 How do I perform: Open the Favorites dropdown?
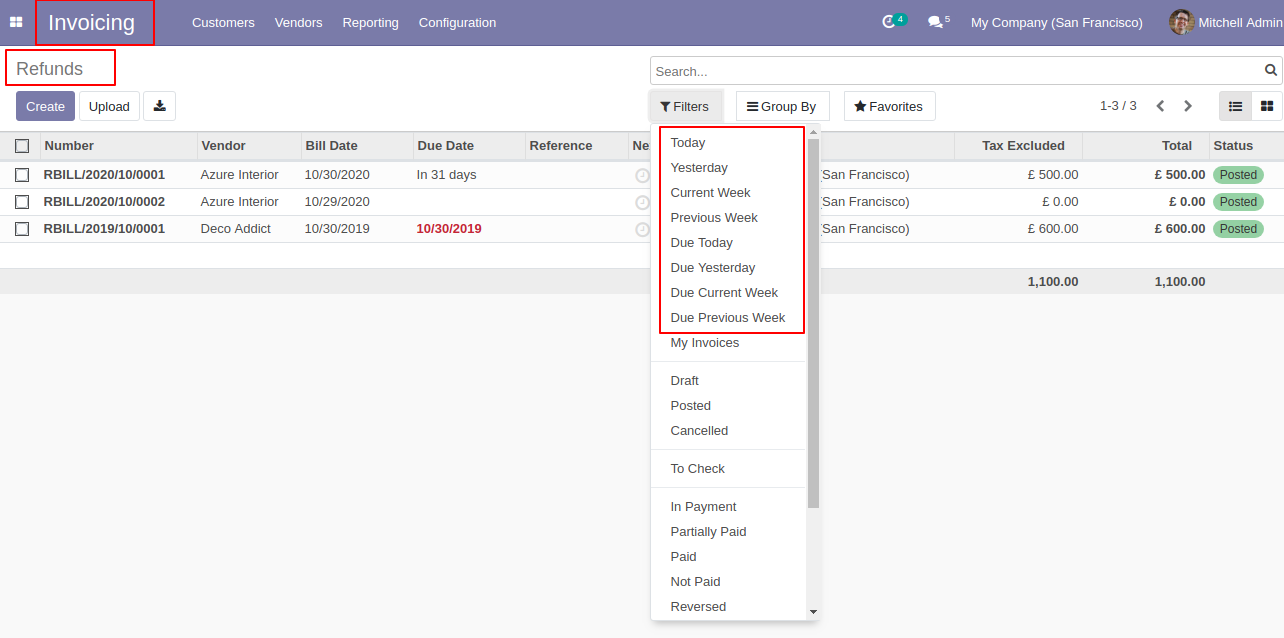(x=889, y=106)
